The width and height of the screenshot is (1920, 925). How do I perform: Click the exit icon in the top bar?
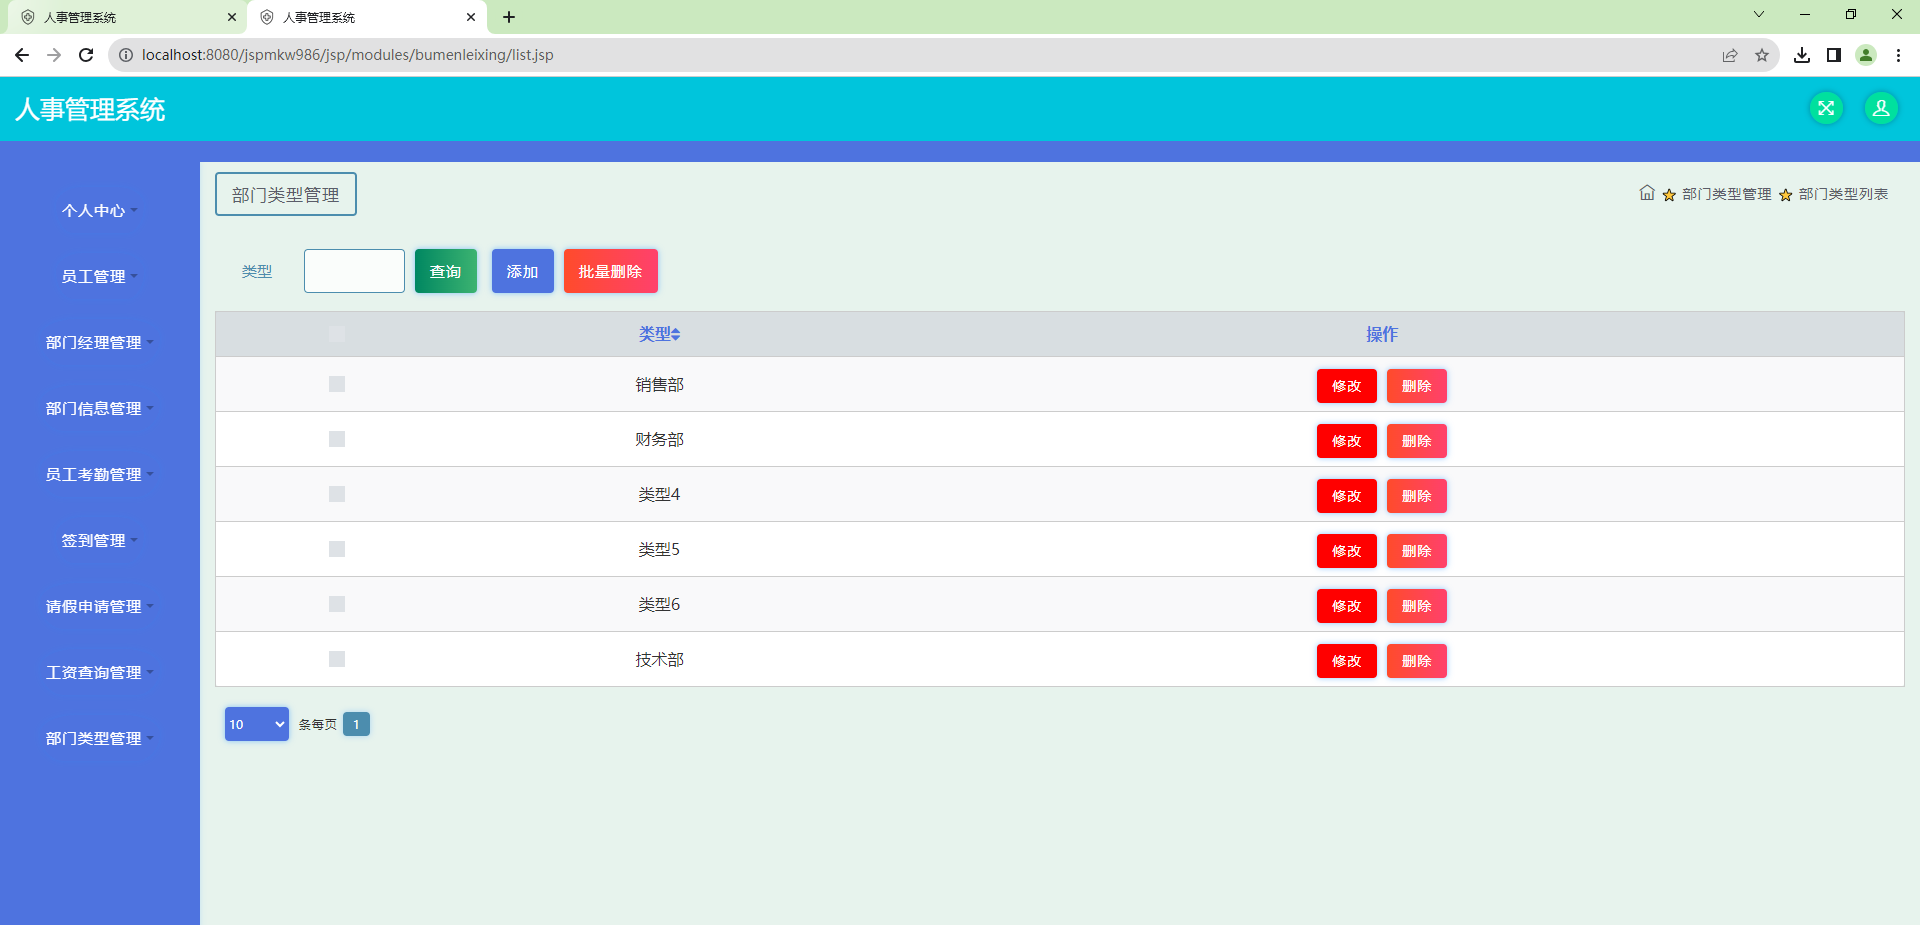(x=1827, y=108)
